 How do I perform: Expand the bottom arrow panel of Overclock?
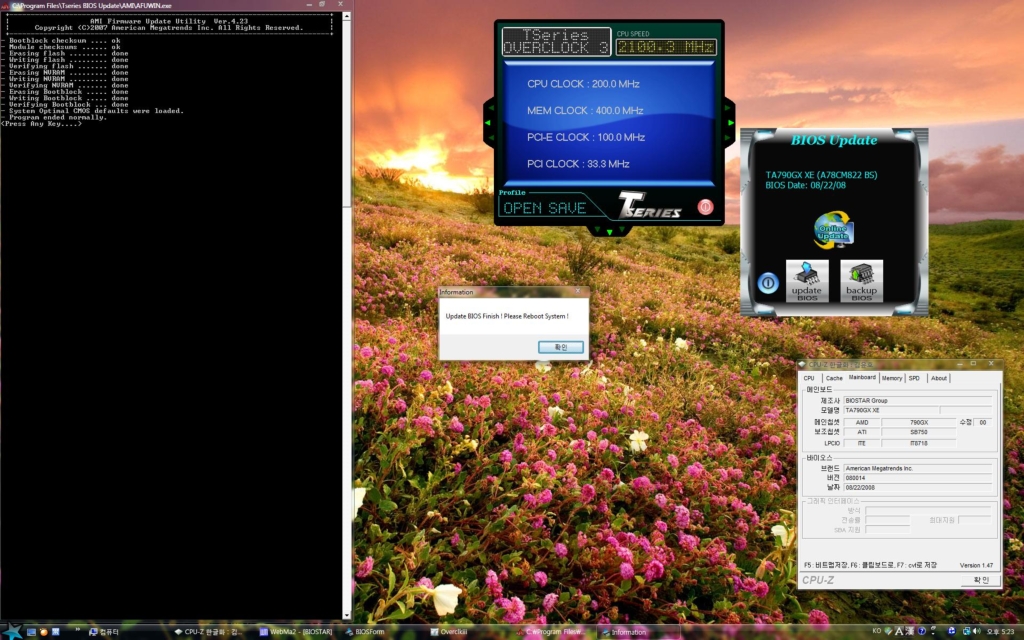click(x=609, y=231)
